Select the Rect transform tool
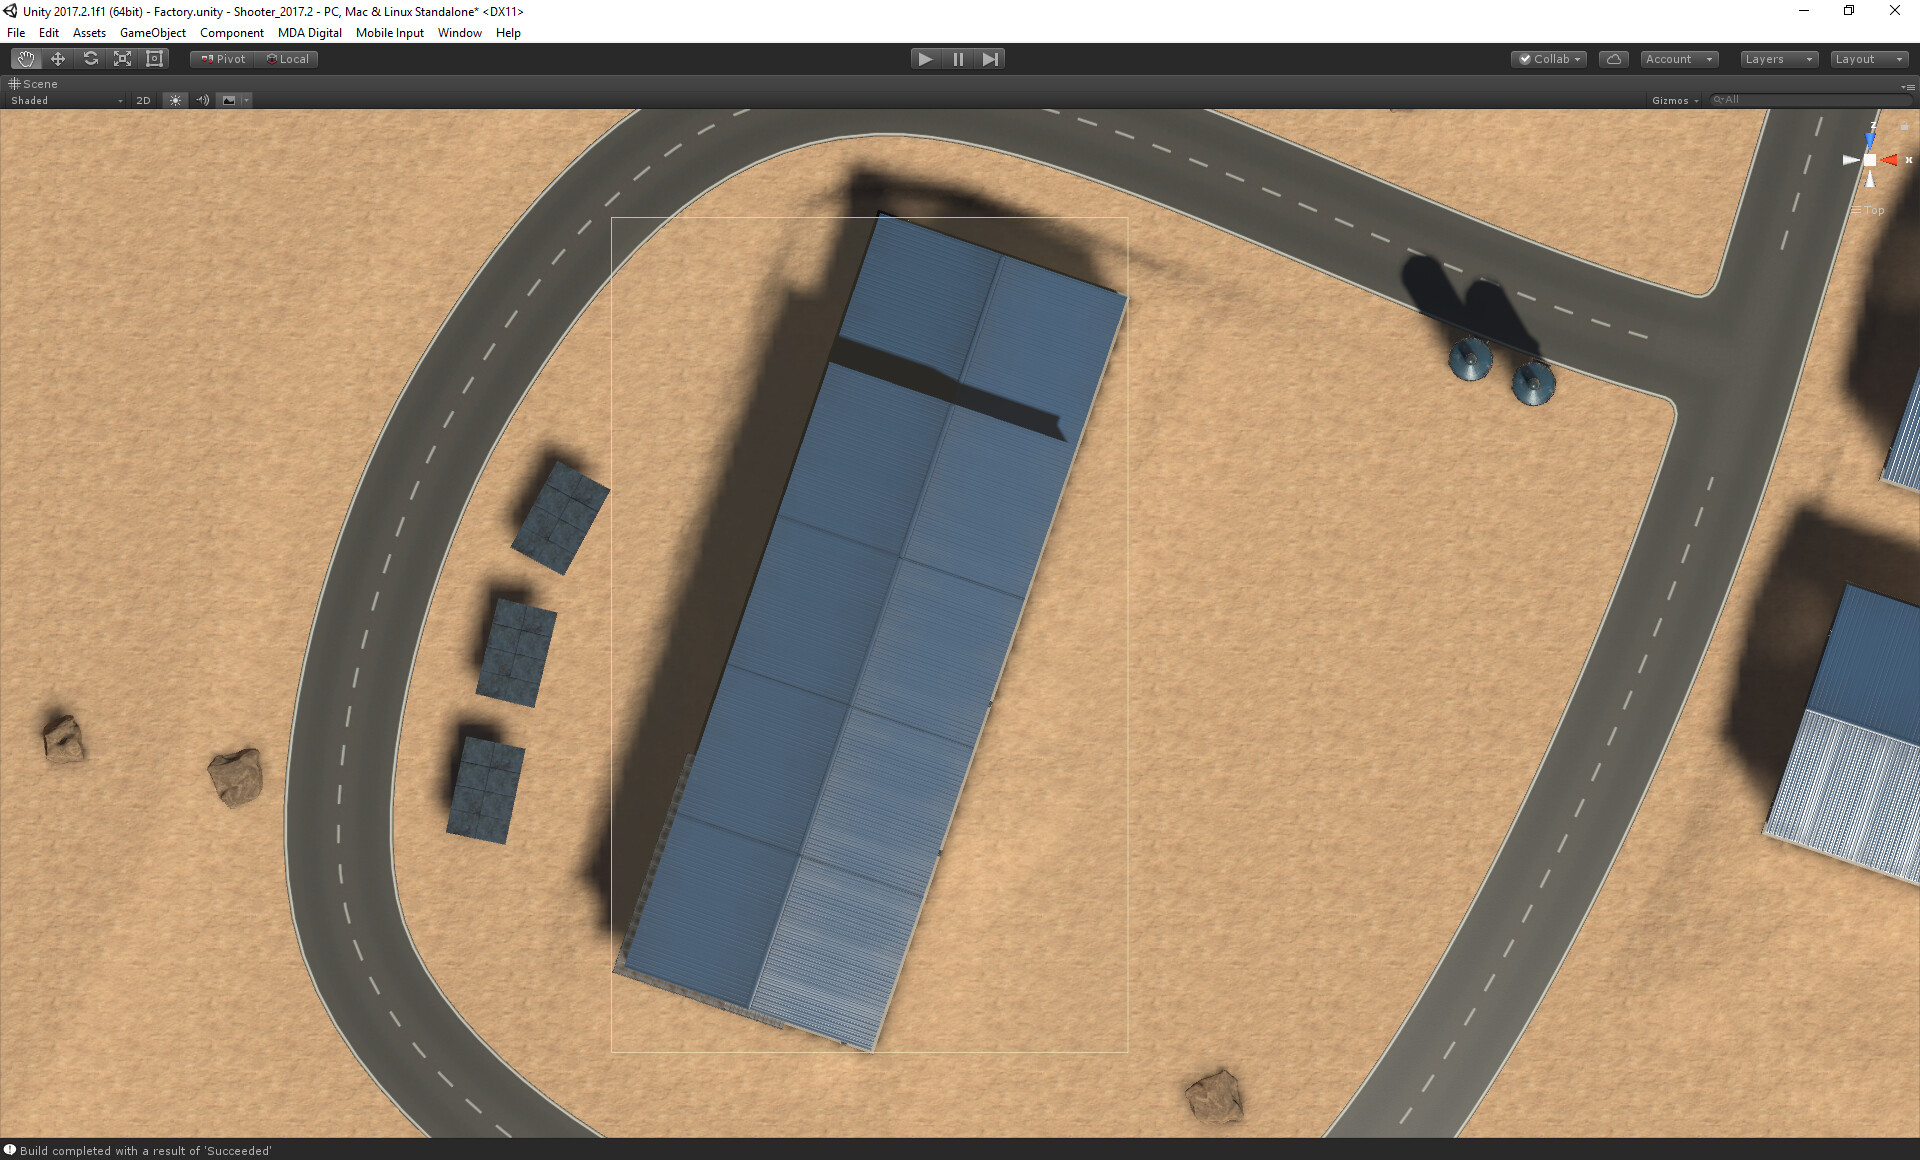The image size is (1920, 1160). click(x=154, y=59)
